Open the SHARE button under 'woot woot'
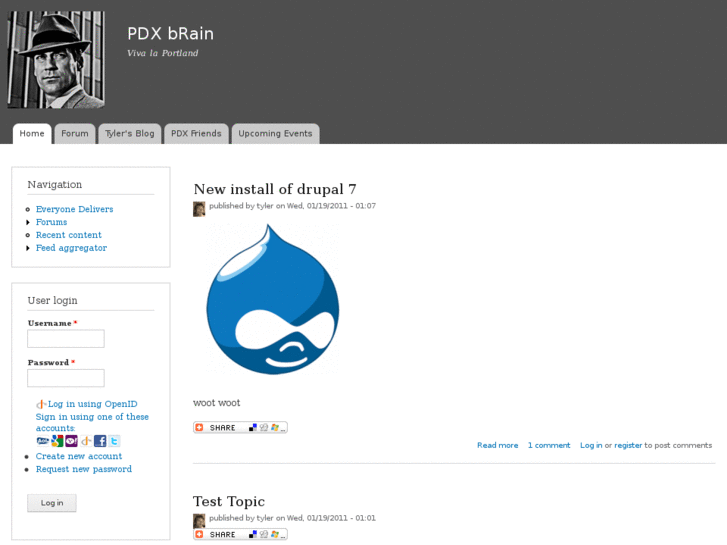 click(x=240, y=427)
